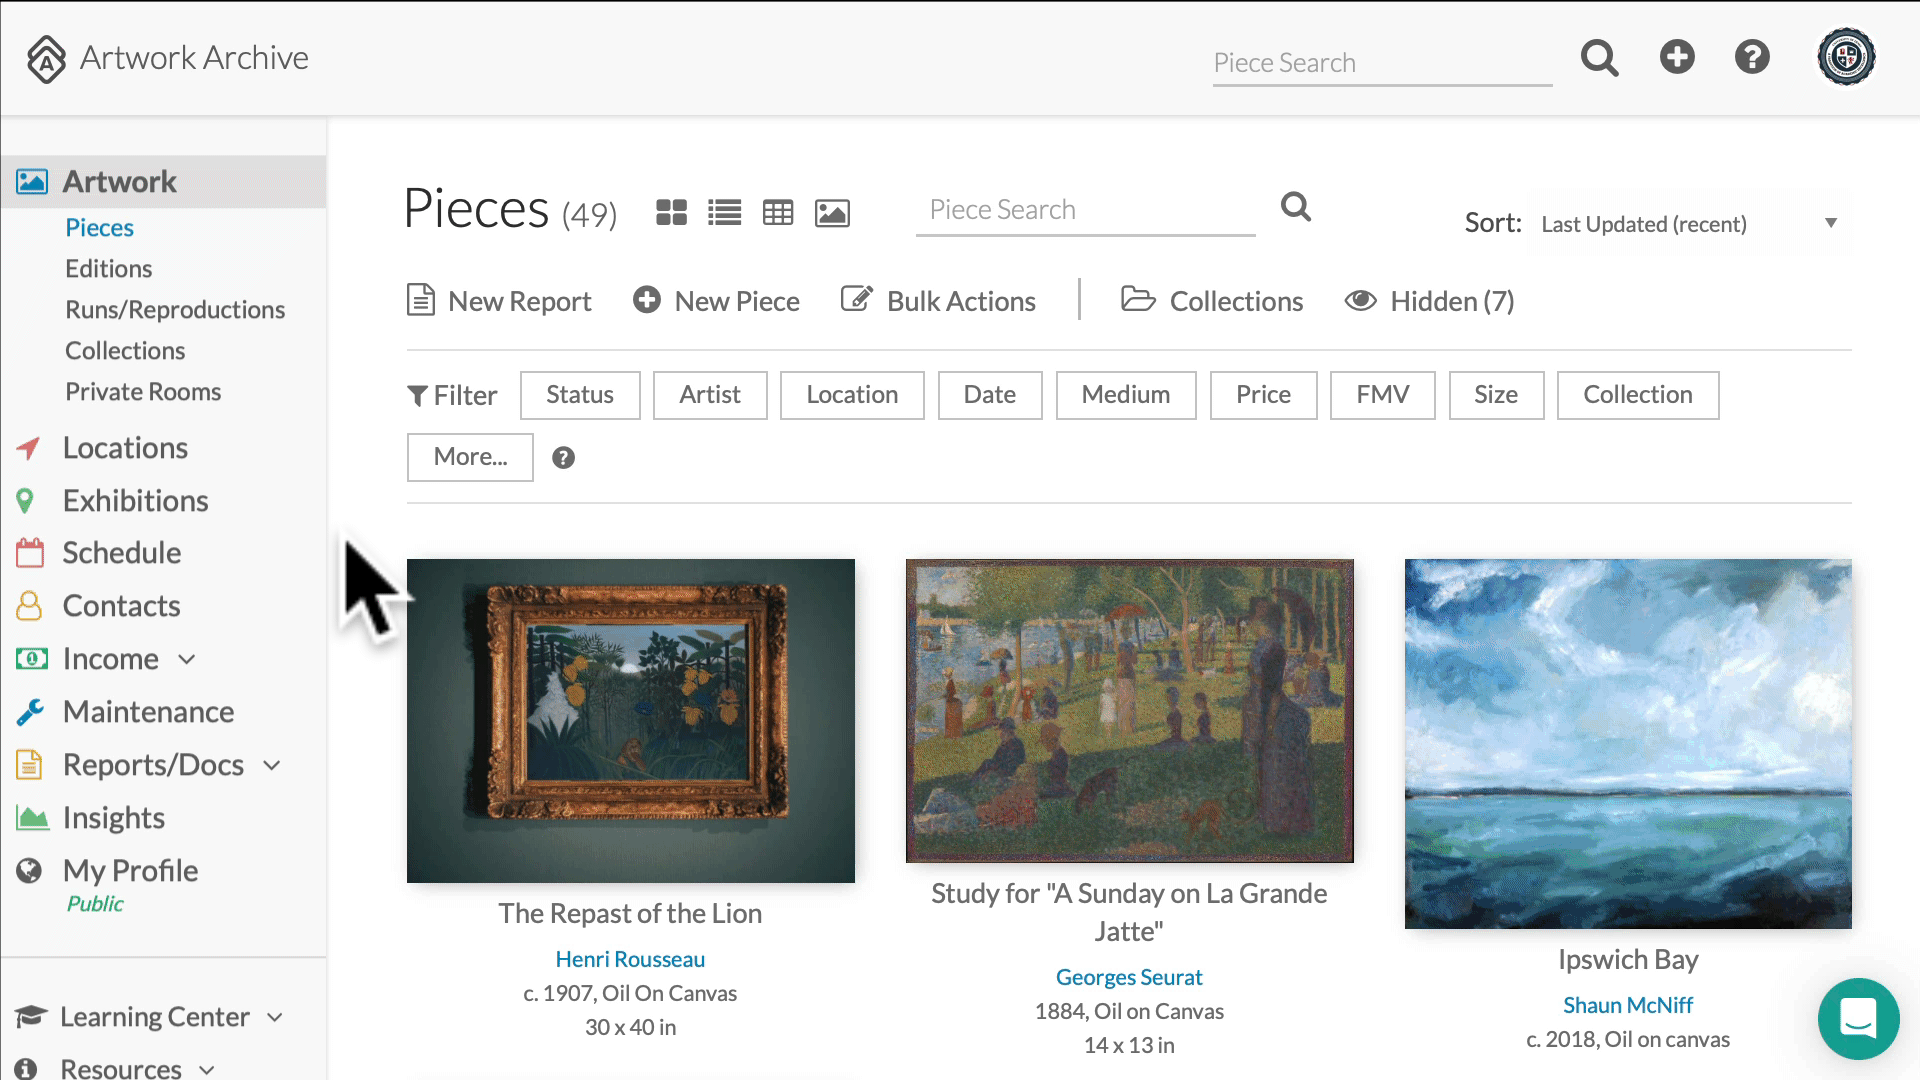This screenshot has height=1080, width=1920.
Task: Open the Ipswich Bay painting thumbnail
Action: (x=1628, y=744)
